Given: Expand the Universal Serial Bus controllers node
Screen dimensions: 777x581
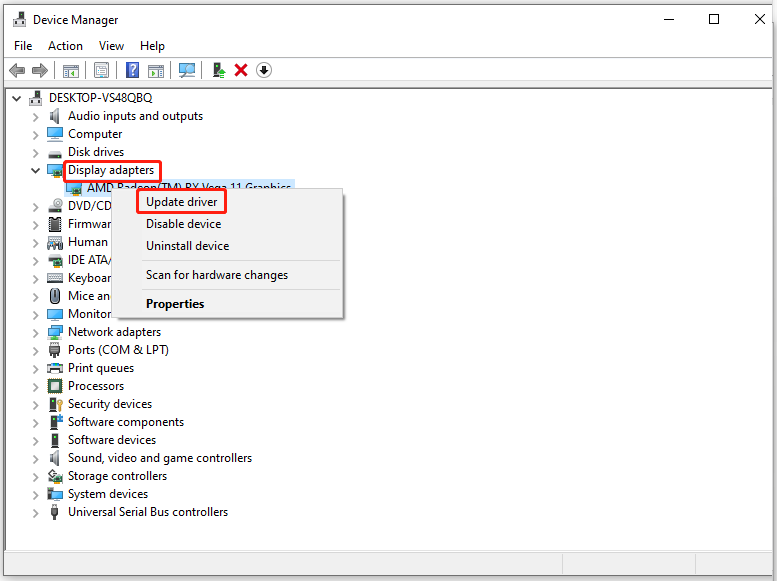Looking at the screenshot, I should (35, 513).
